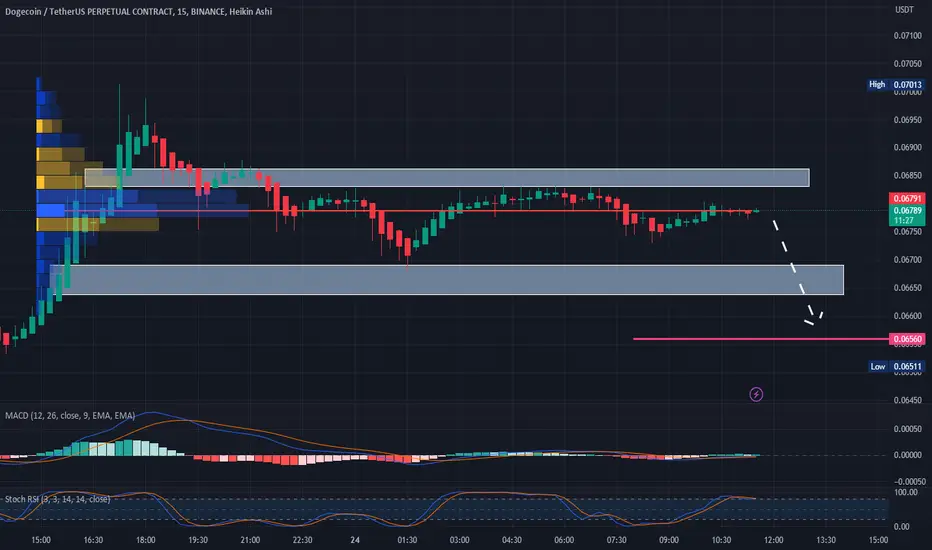Click the green 0.06789 current price label

(907, 210)
